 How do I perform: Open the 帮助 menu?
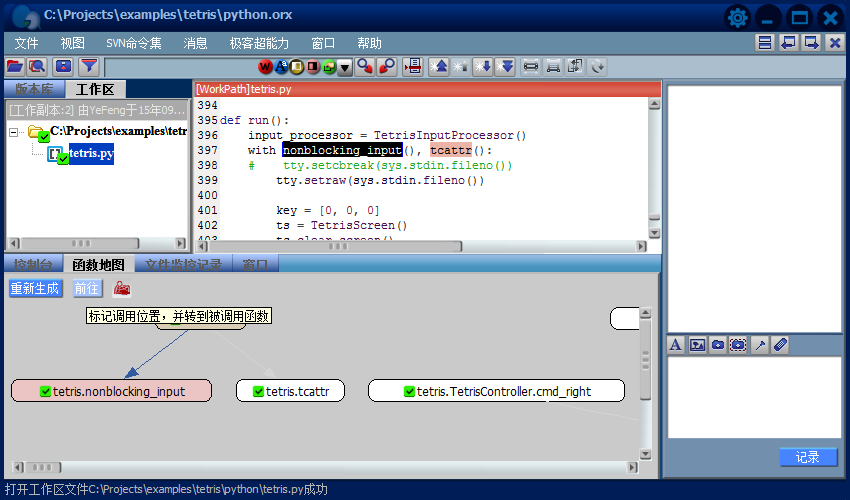point(369,43)
